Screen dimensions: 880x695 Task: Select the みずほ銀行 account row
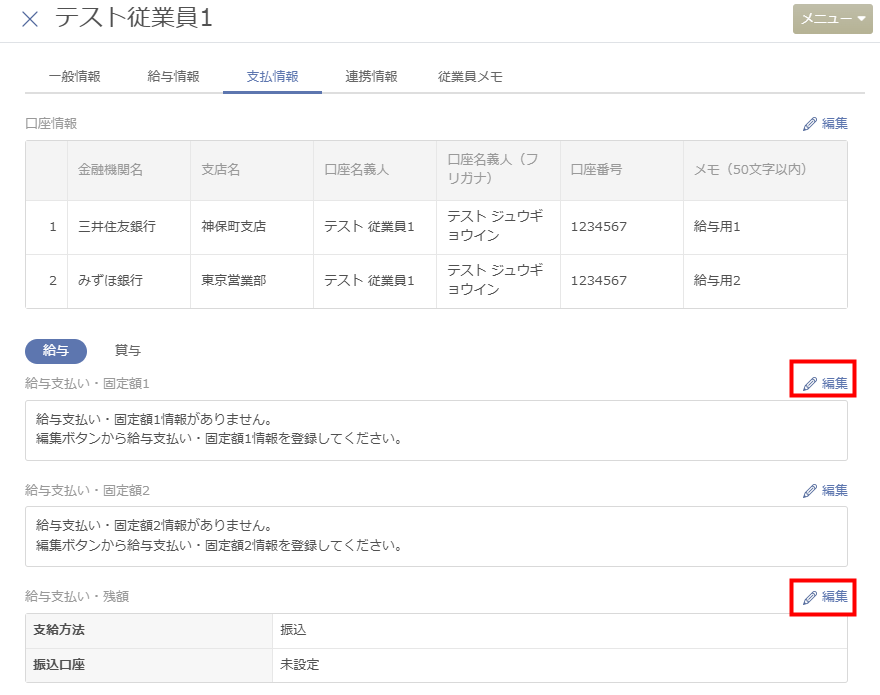point(110,281)
